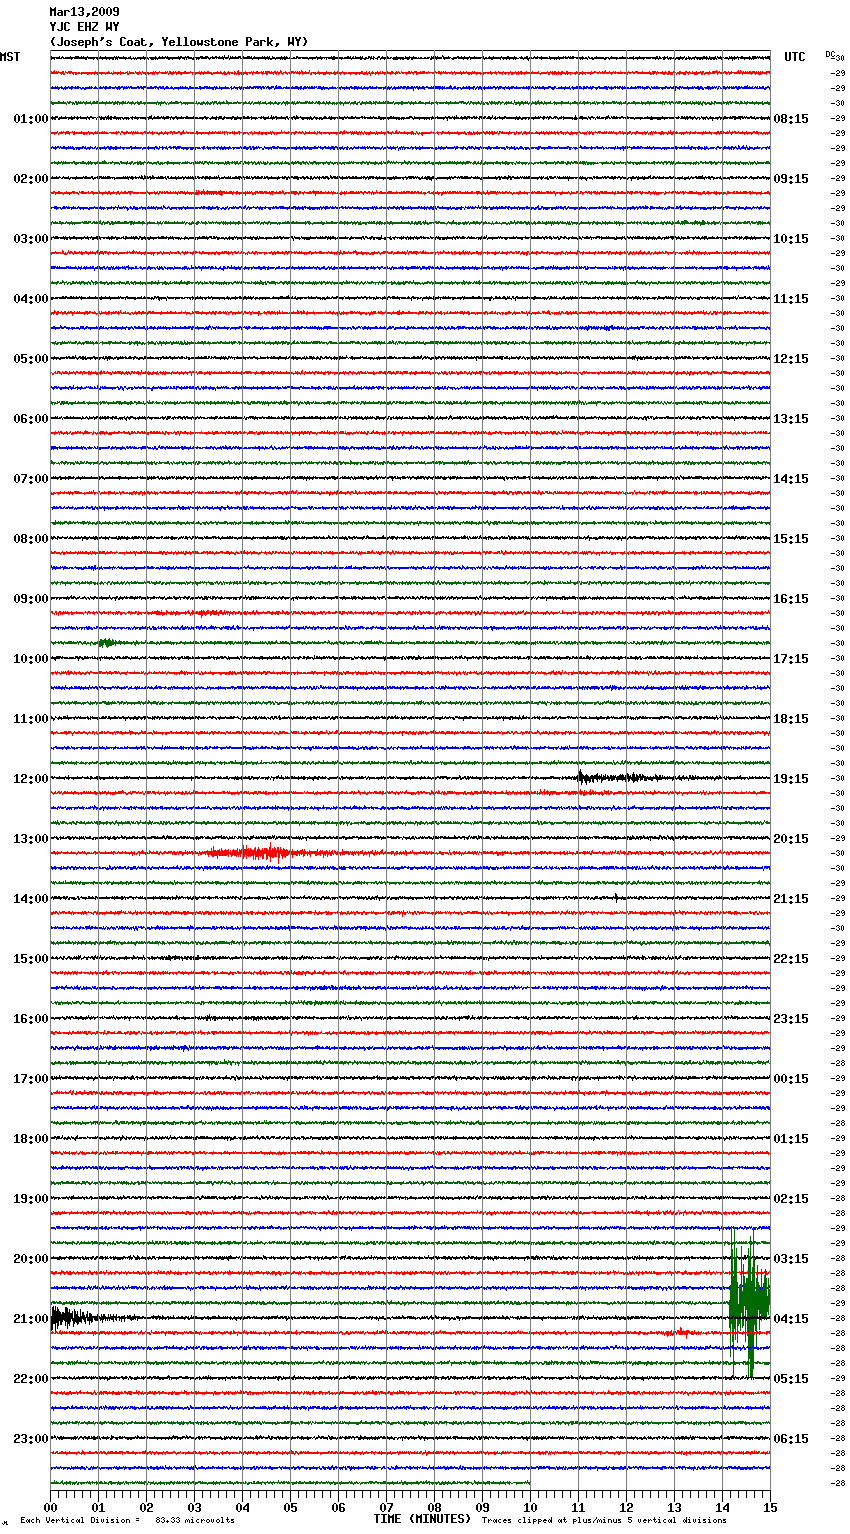The image size is (850, 1534).
Task: Click the 22:15 UTC time label
Action: (791, 959)
